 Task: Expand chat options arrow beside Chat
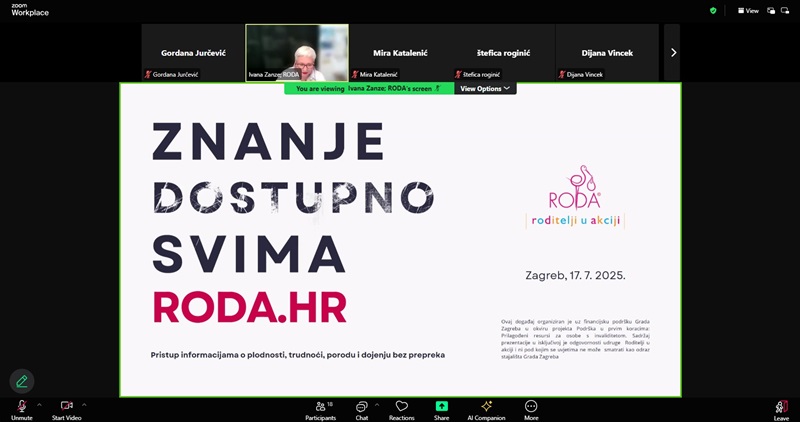(377, 404)
